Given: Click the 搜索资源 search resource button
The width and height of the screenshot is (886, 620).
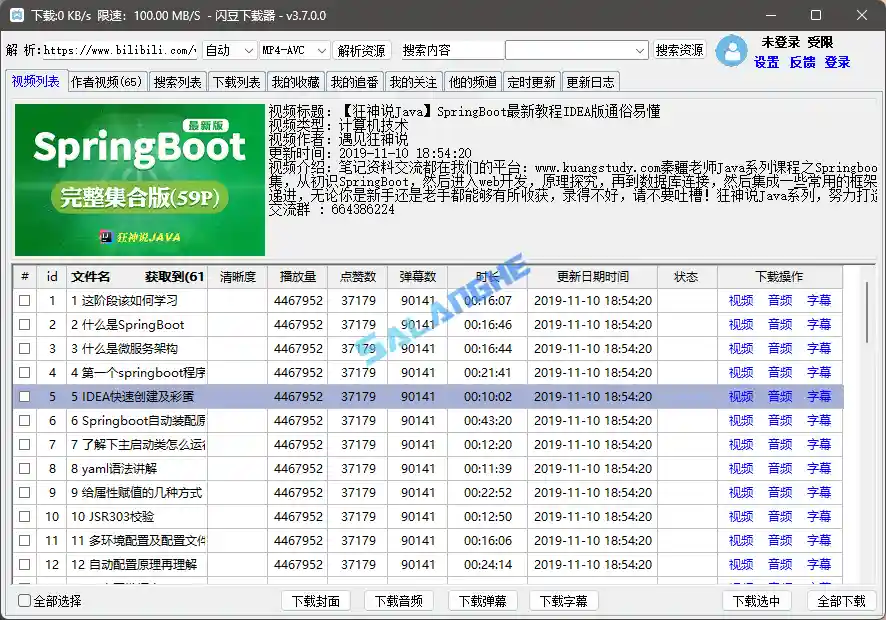Looking at the screenshot, I should pos(680,48).
